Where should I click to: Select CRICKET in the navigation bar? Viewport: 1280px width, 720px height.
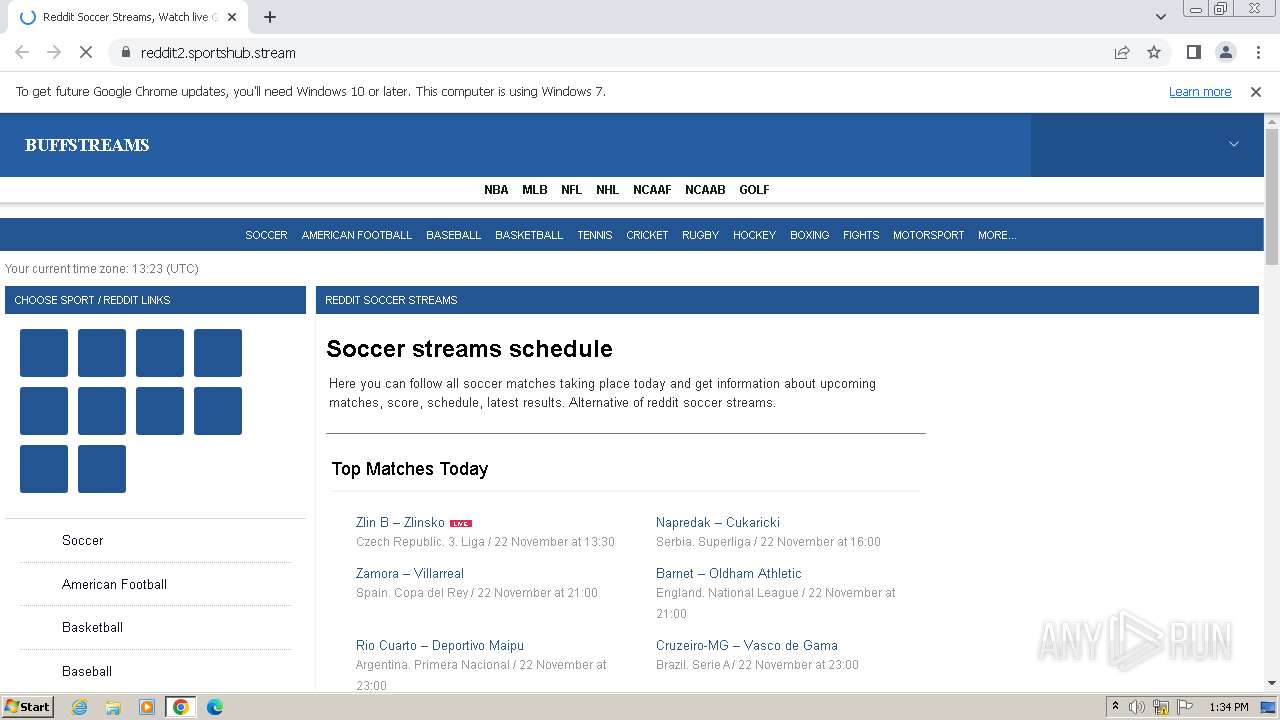647,235
